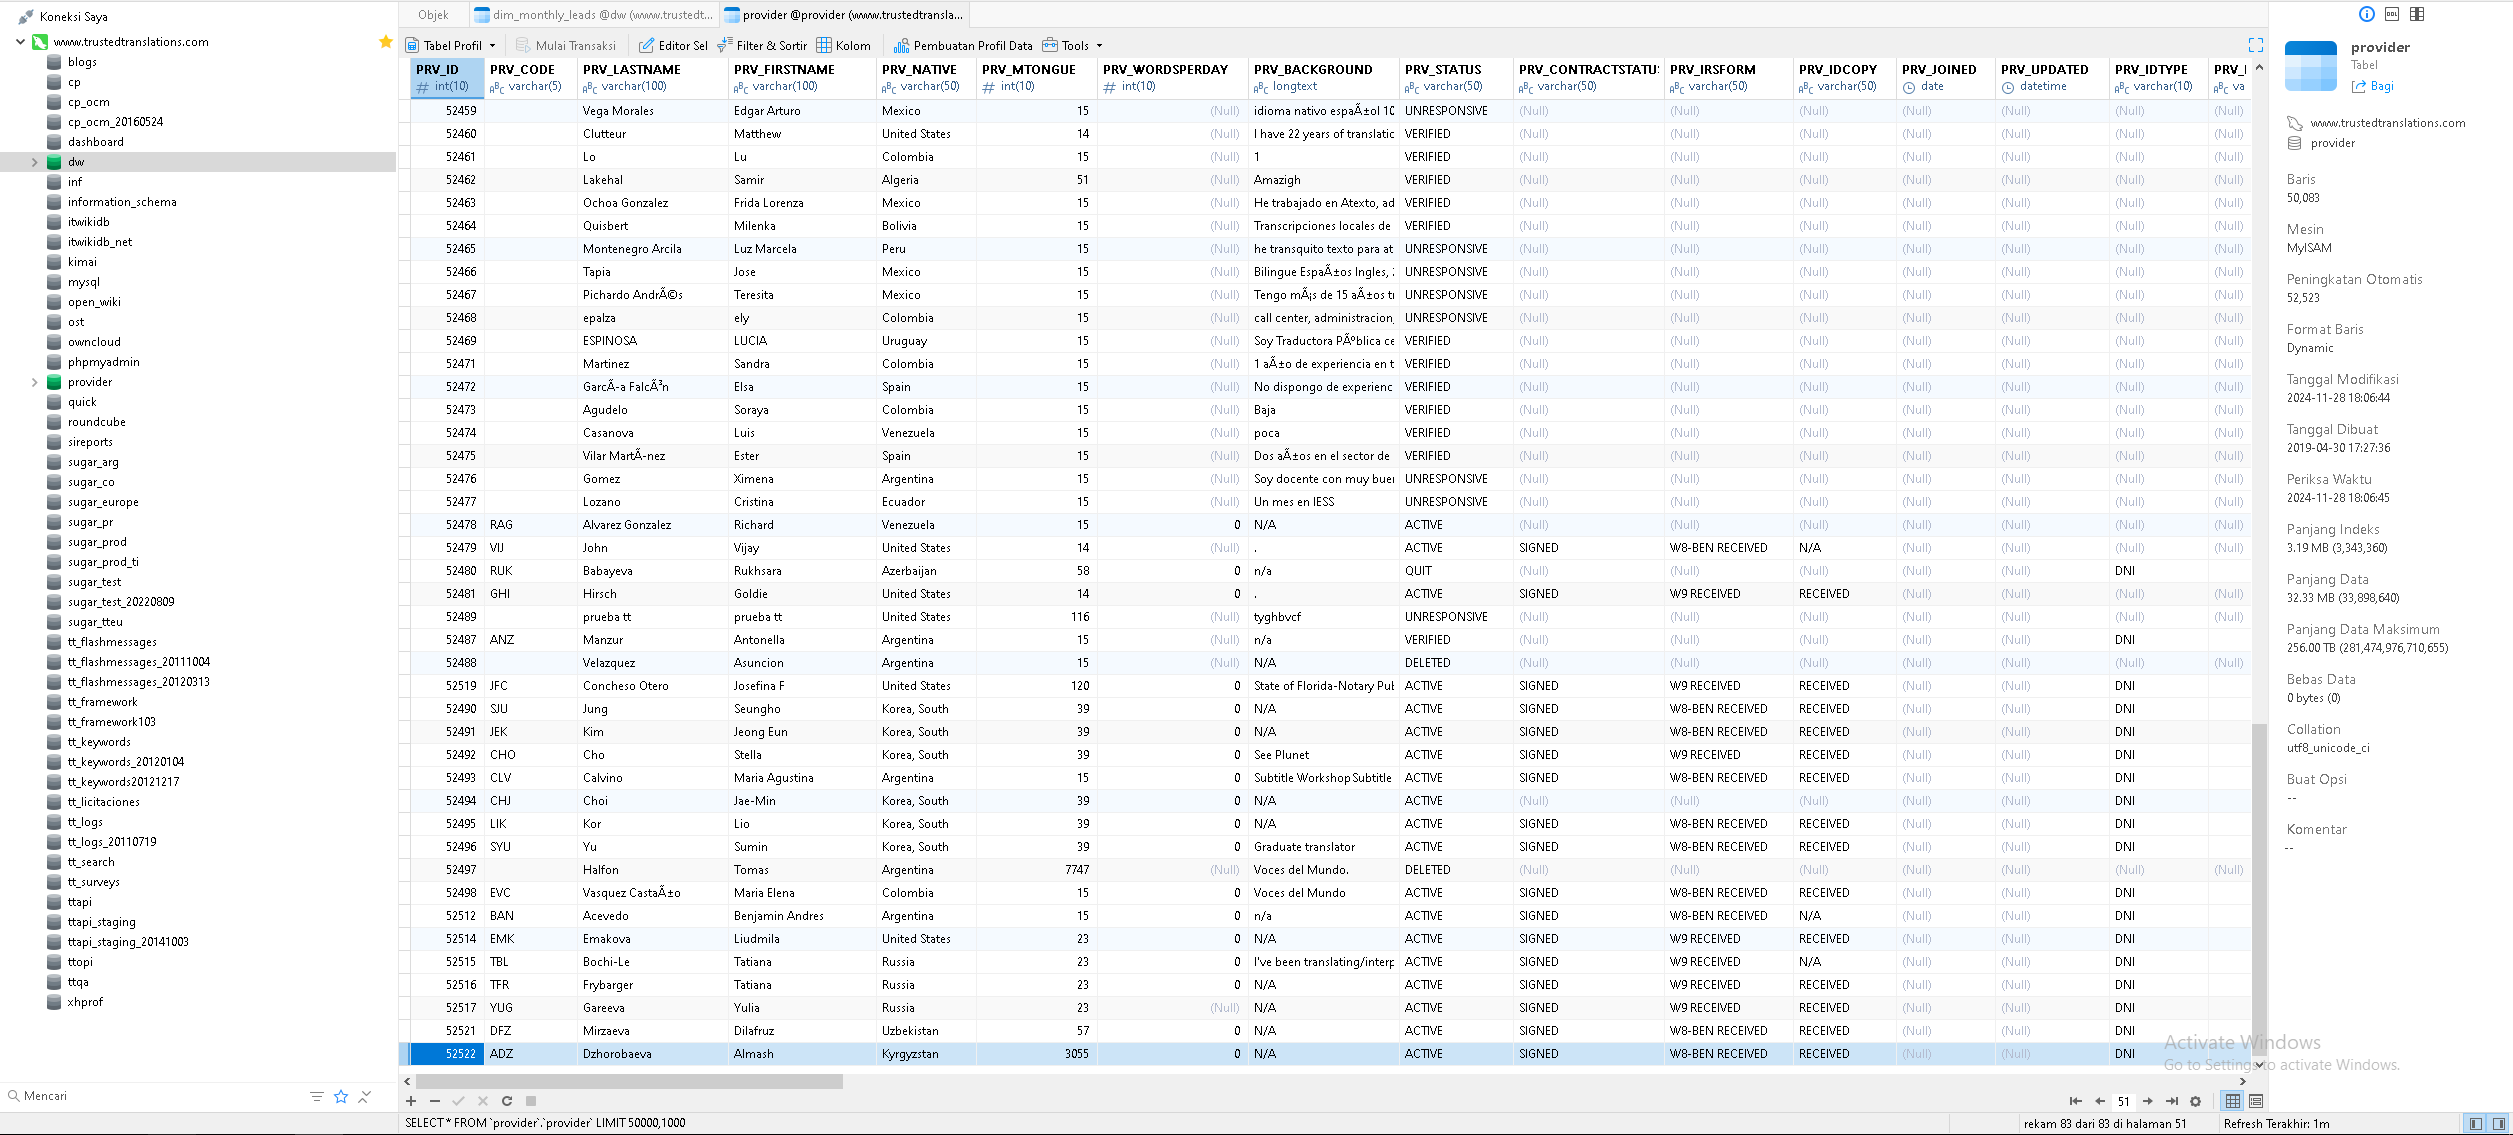Select the provider @provider tab
Screen dimensions: 2513x1135
pyautogui.click(x=844, y=14)
